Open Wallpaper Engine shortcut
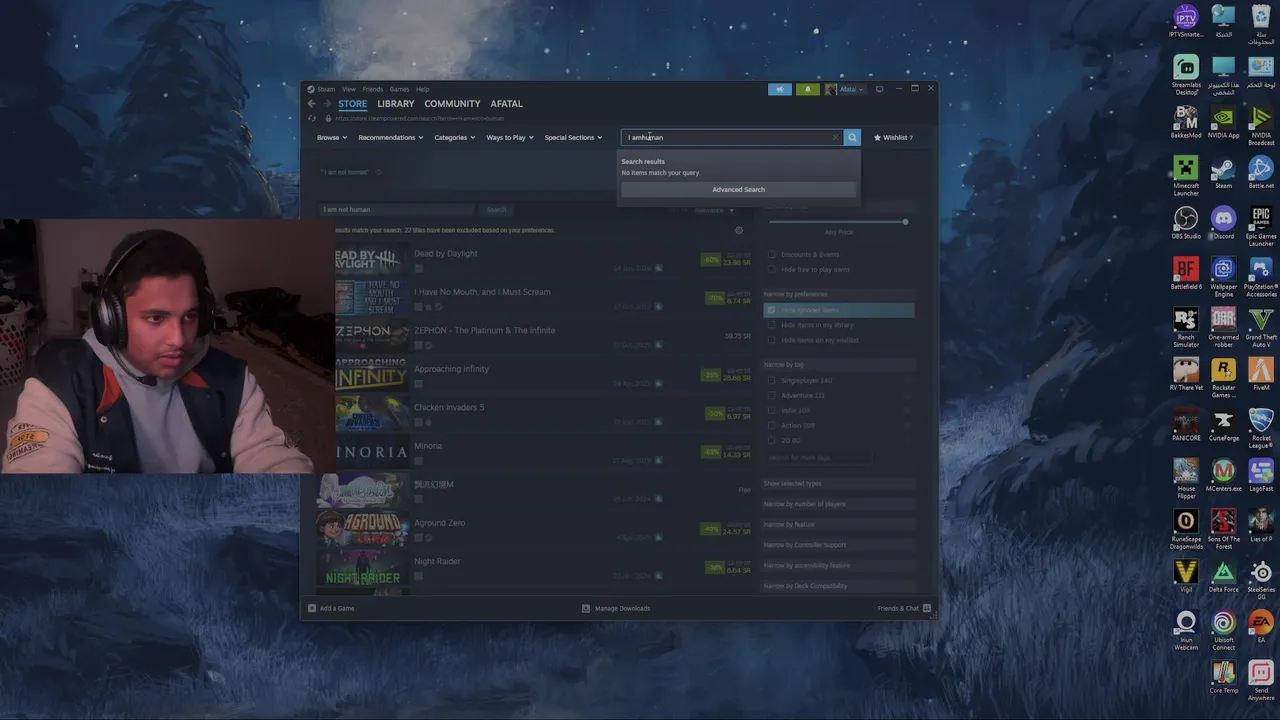Screen dimensions: 1280x720 [1224, 277]
